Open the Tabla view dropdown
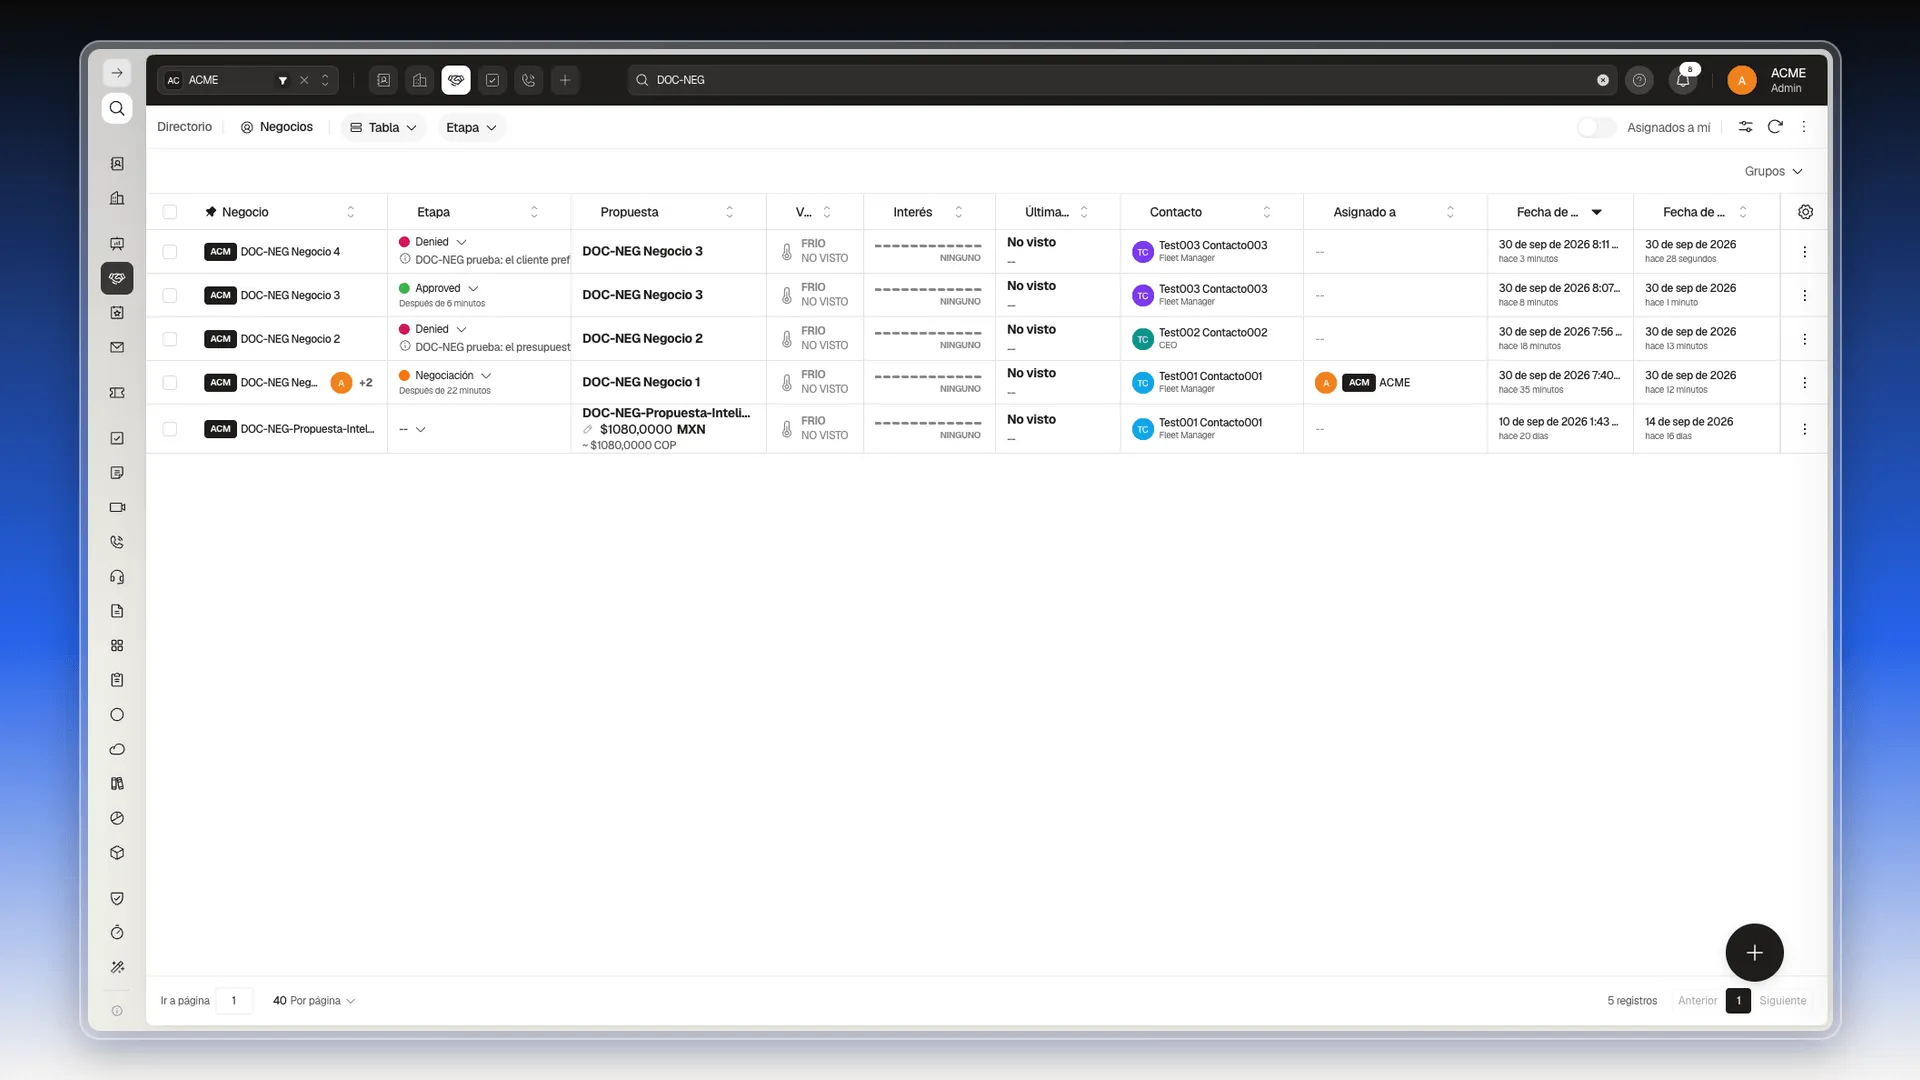 pyautogui.click(x=384, y=128)
